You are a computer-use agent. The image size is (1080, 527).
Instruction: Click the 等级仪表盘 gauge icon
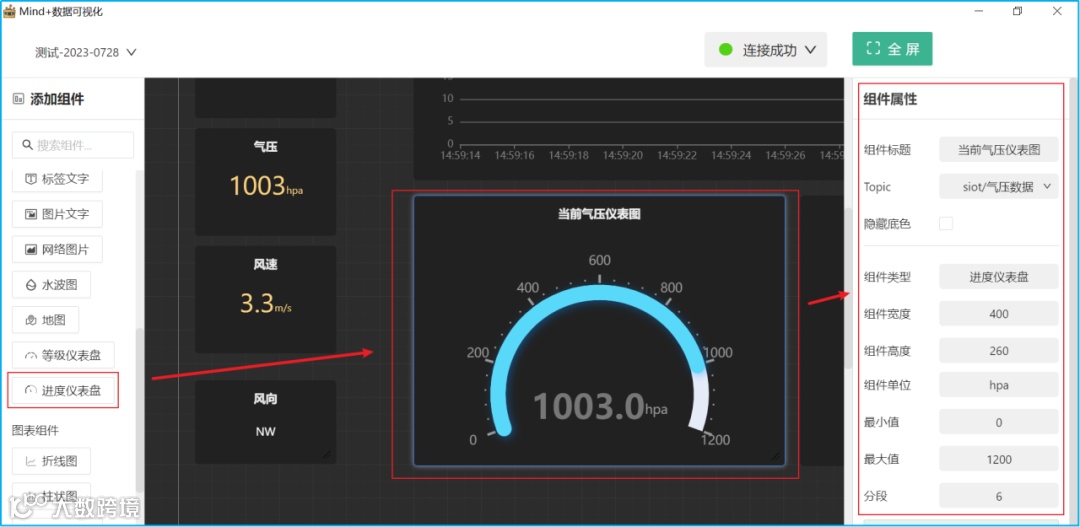[x=30, y=356]
